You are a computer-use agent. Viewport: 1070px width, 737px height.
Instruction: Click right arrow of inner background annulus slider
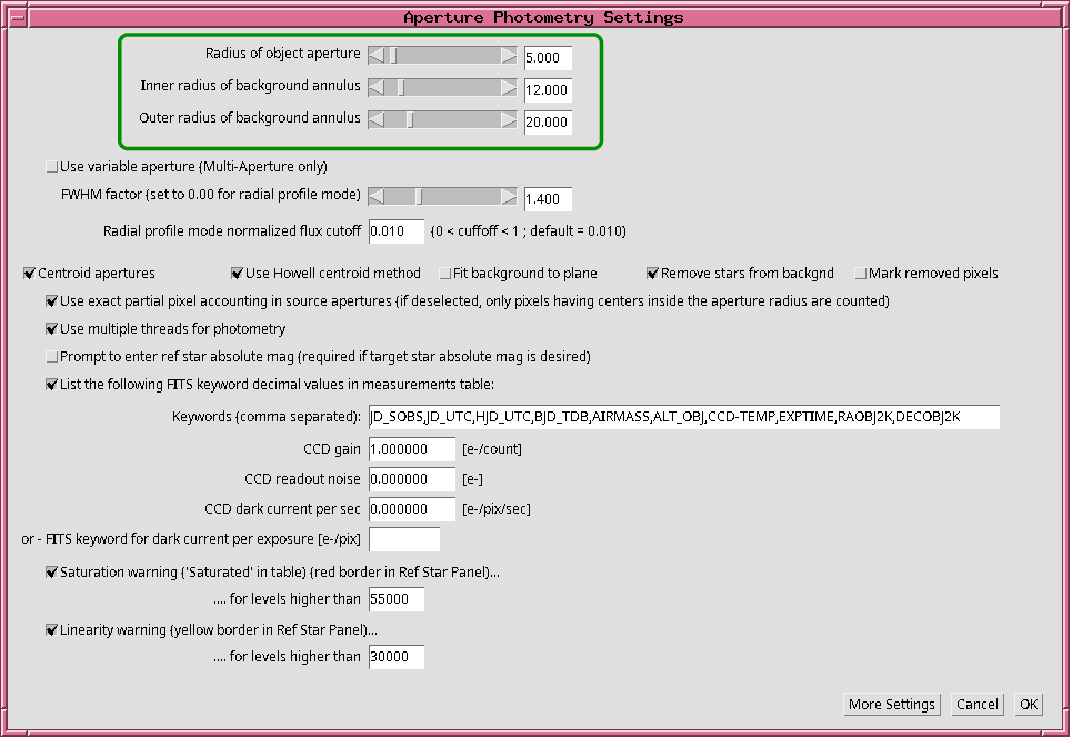(509, 88)
